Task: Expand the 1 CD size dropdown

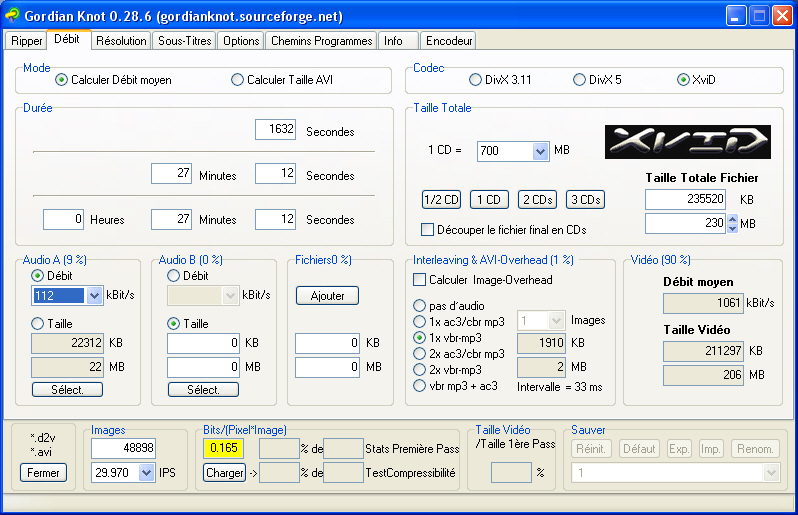Action: point(540,151)
